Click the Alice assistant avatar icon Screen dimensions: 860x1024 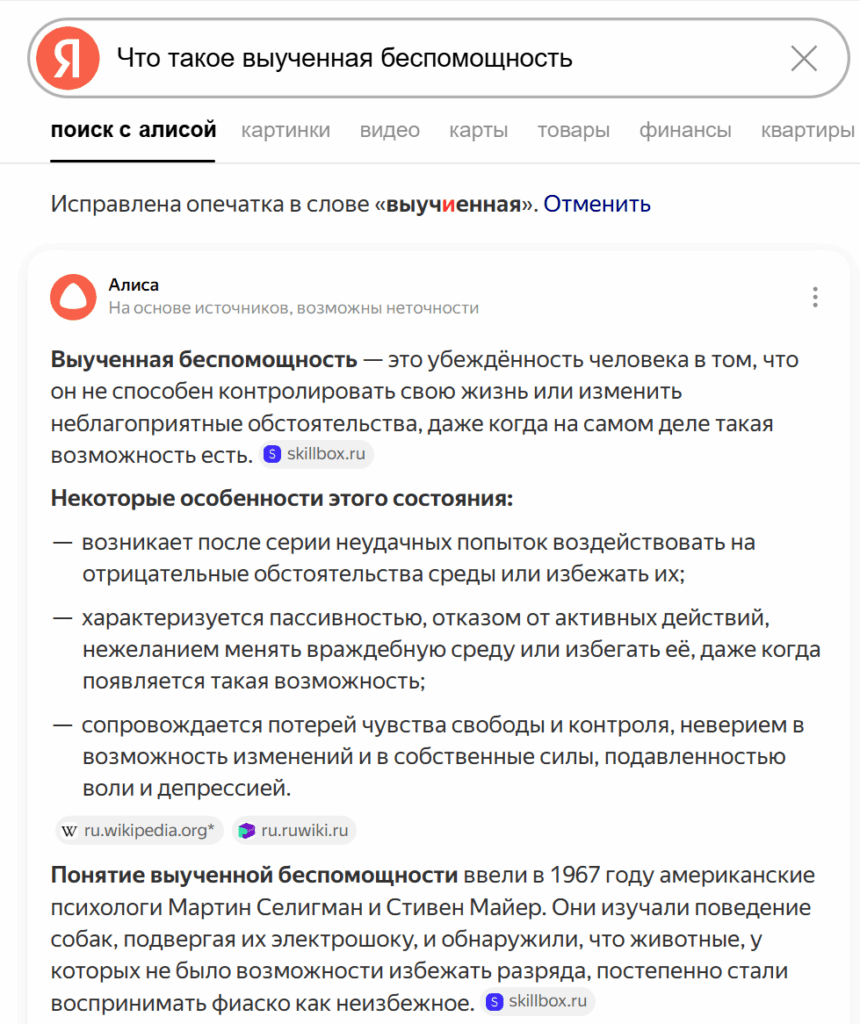(73, 296)
